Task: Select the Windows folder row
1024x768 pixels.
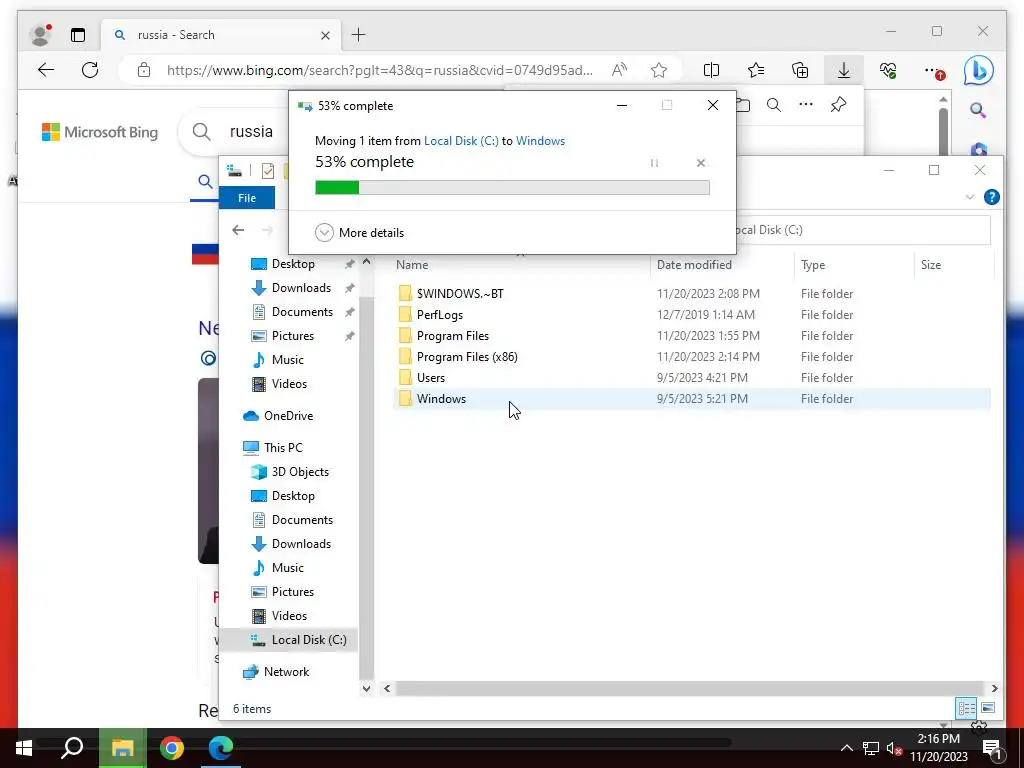Action: coord(692,398)
